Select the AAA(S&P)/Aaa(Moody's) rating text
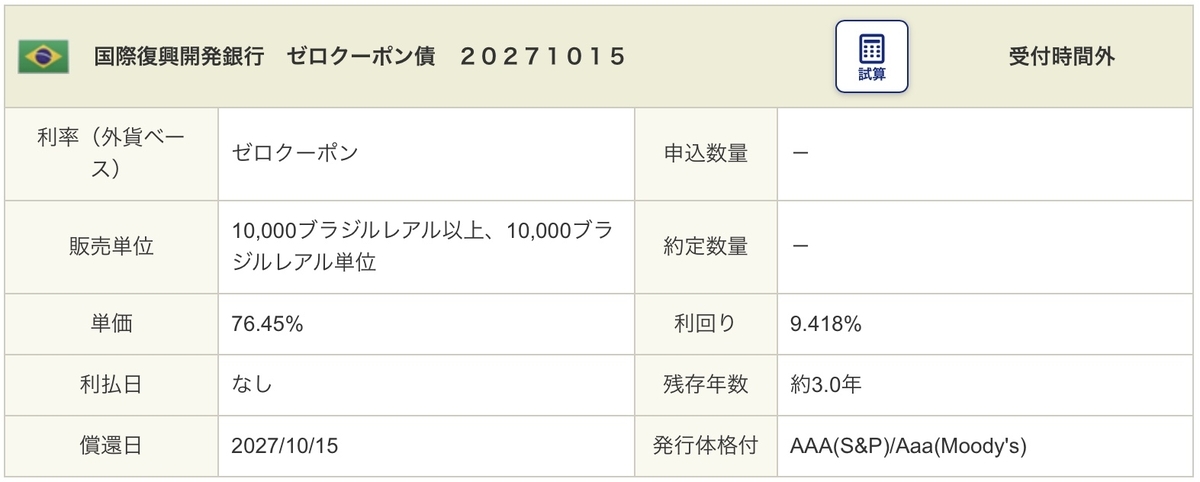1200x482 pixels. [908, 446]
